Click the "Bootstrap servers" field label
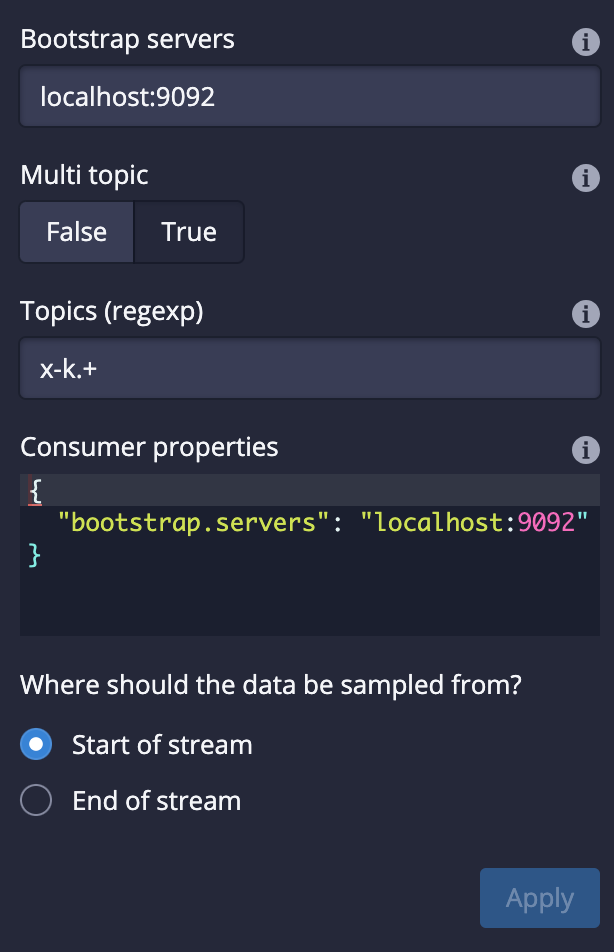 [x=128, y=40]
